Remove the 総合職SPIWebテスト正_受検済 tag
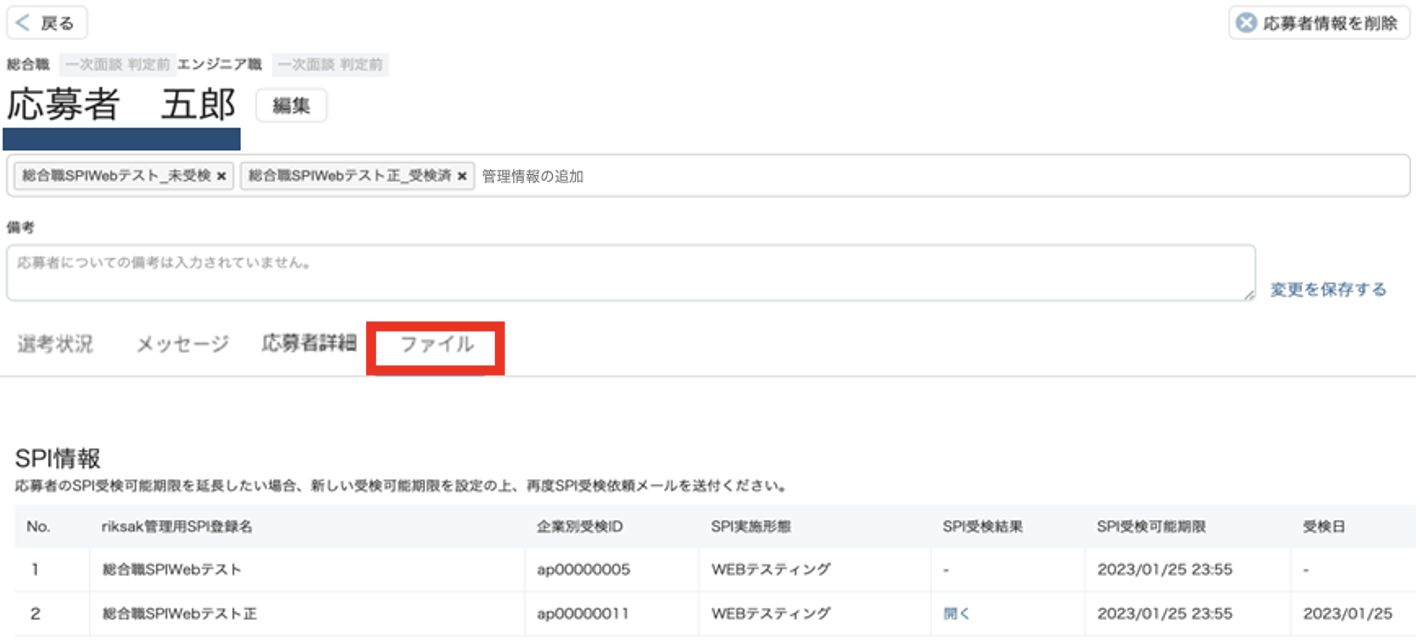Screen dimensions: 1420x640 pyautogui.click(x=462, y=176)
